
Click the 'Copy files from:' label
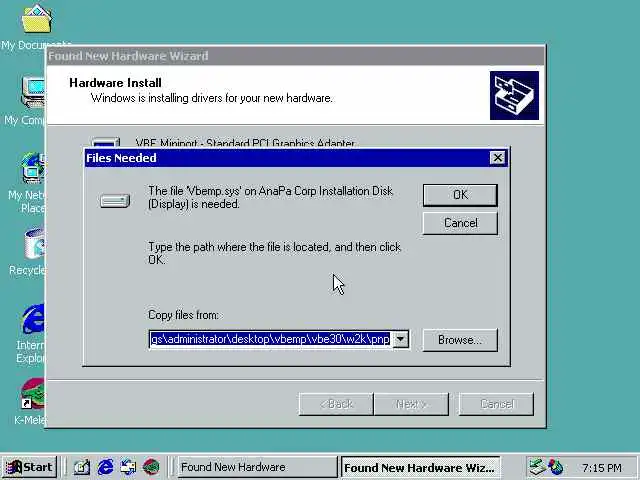(x=183, y=315)
